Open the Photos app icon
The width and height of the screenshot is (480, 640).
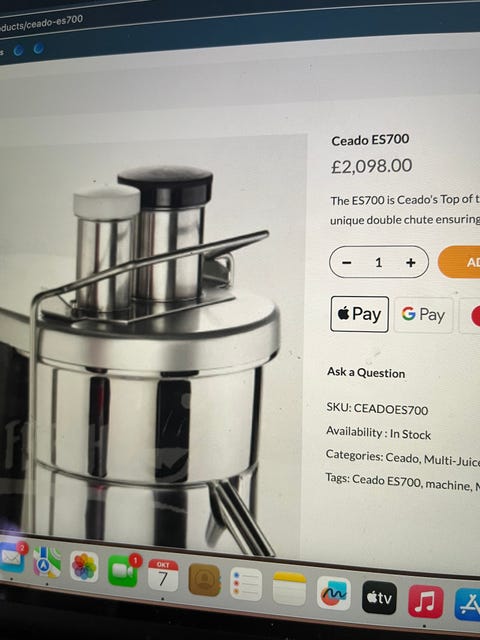[x=84, y=567]
